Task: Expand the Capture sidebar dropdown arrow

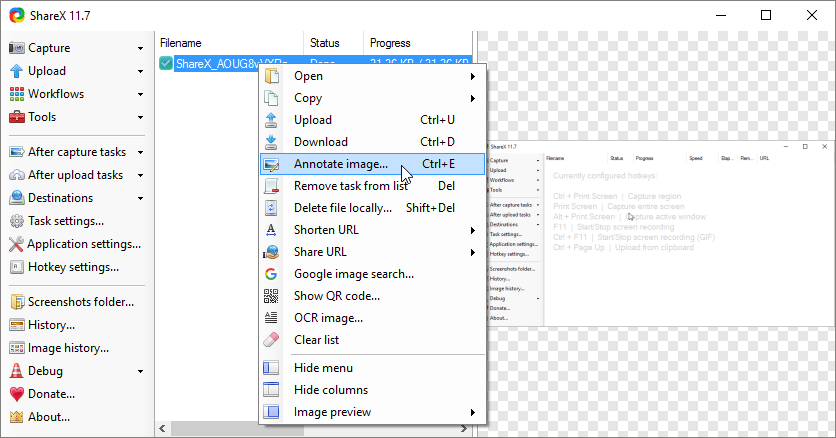Action: [140, 48]
